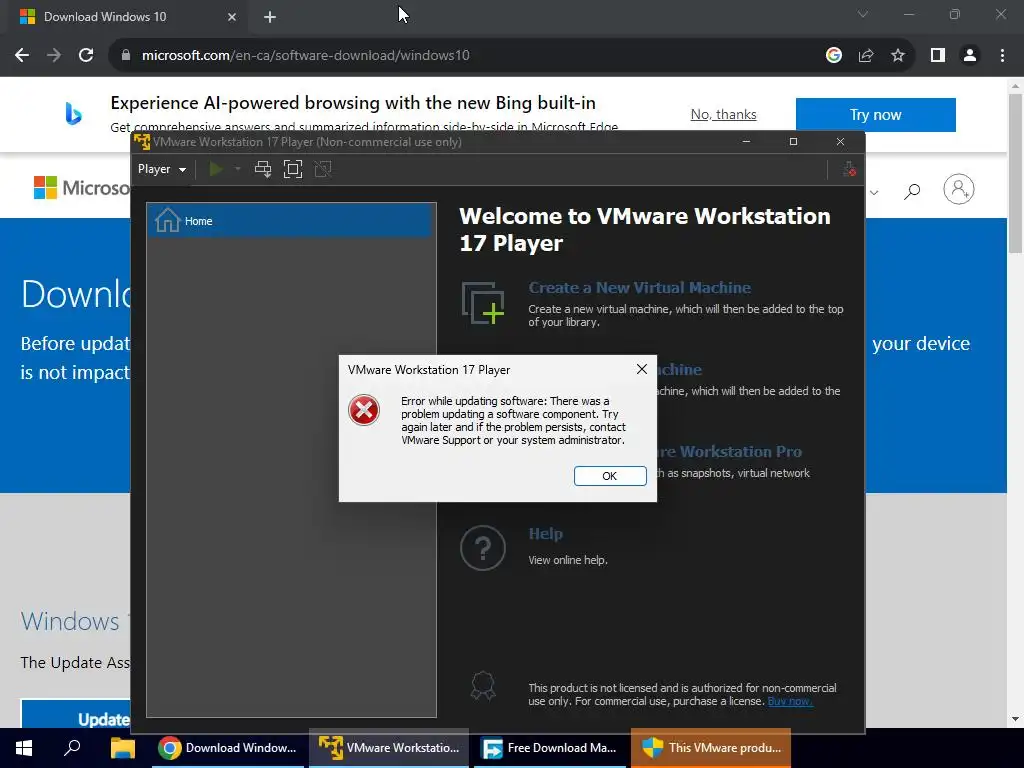The height and width of the screenshot is (768, 1024).
Task: Click OK in the VMware error dialog
Action: tap(610, 476)
